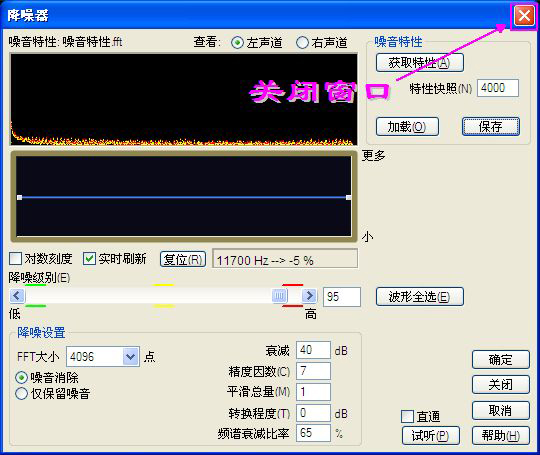
Task: Click the 波形全选 button
Action: [x=419, y=297]
